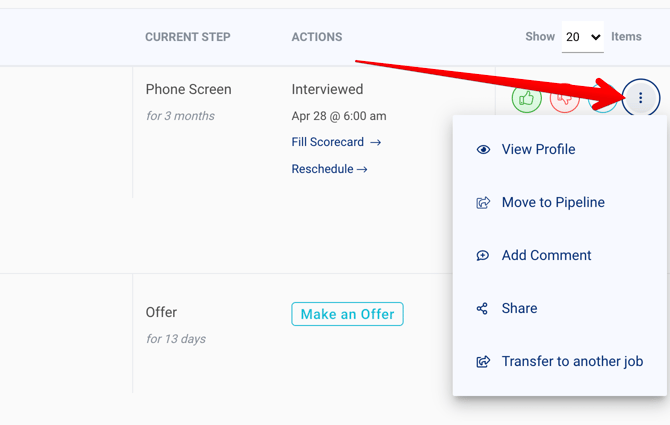Viewport: 670px width, 425px height.
Task: Click the eye icon beside View Profile
Action: pos(483,150)
